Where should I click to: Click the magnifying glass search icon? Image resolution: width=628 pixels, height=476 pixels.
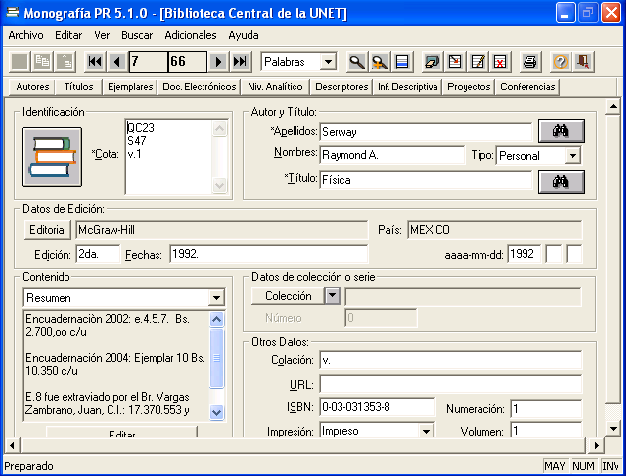click(x=356, y=62)
